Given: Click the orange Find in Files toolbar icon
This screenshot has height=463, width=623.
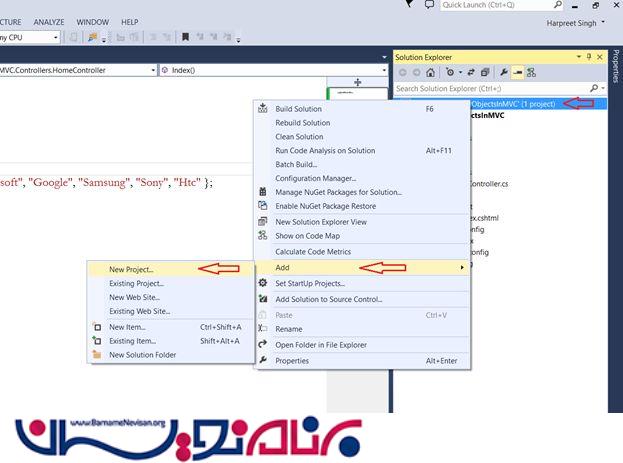Looking at the screenshot, I should pos(93,37).
